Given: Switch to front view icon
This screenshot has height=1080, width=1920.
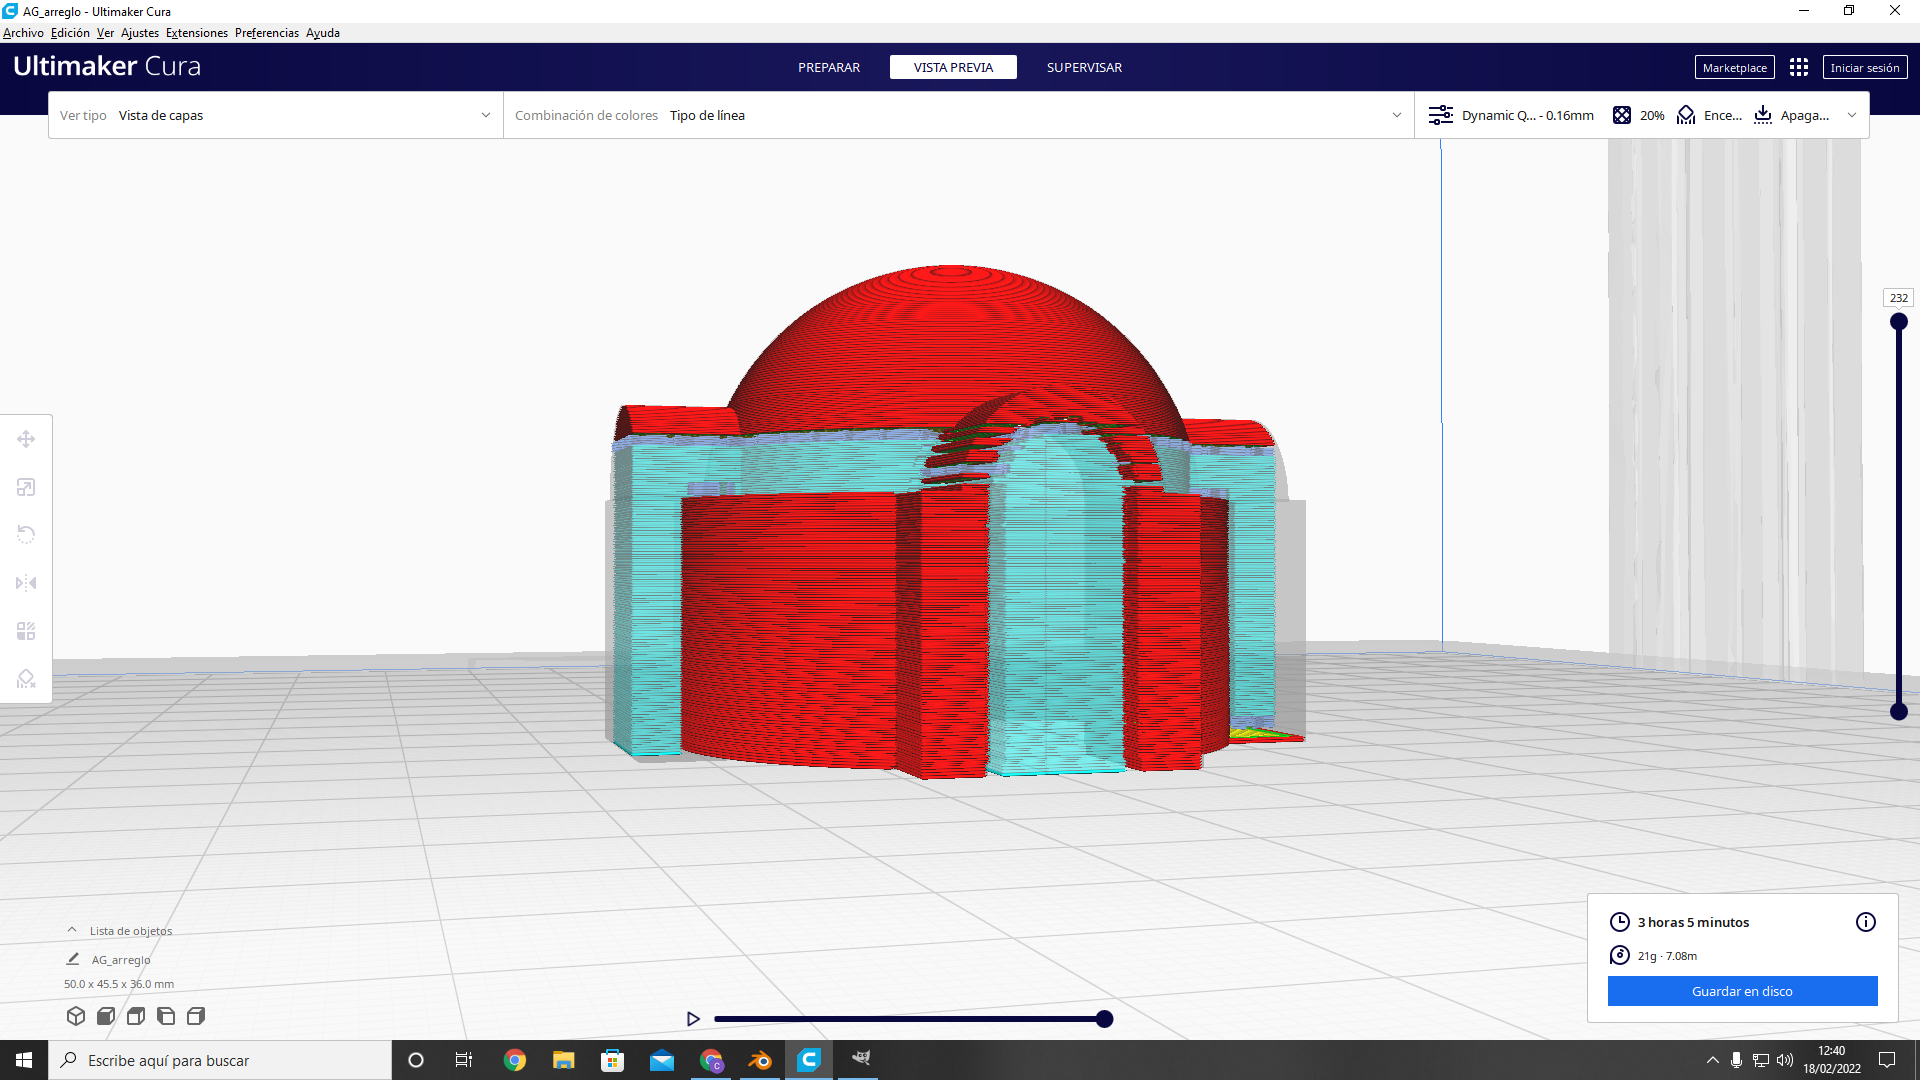Looking at the screenshot, I should (106, 1016).
